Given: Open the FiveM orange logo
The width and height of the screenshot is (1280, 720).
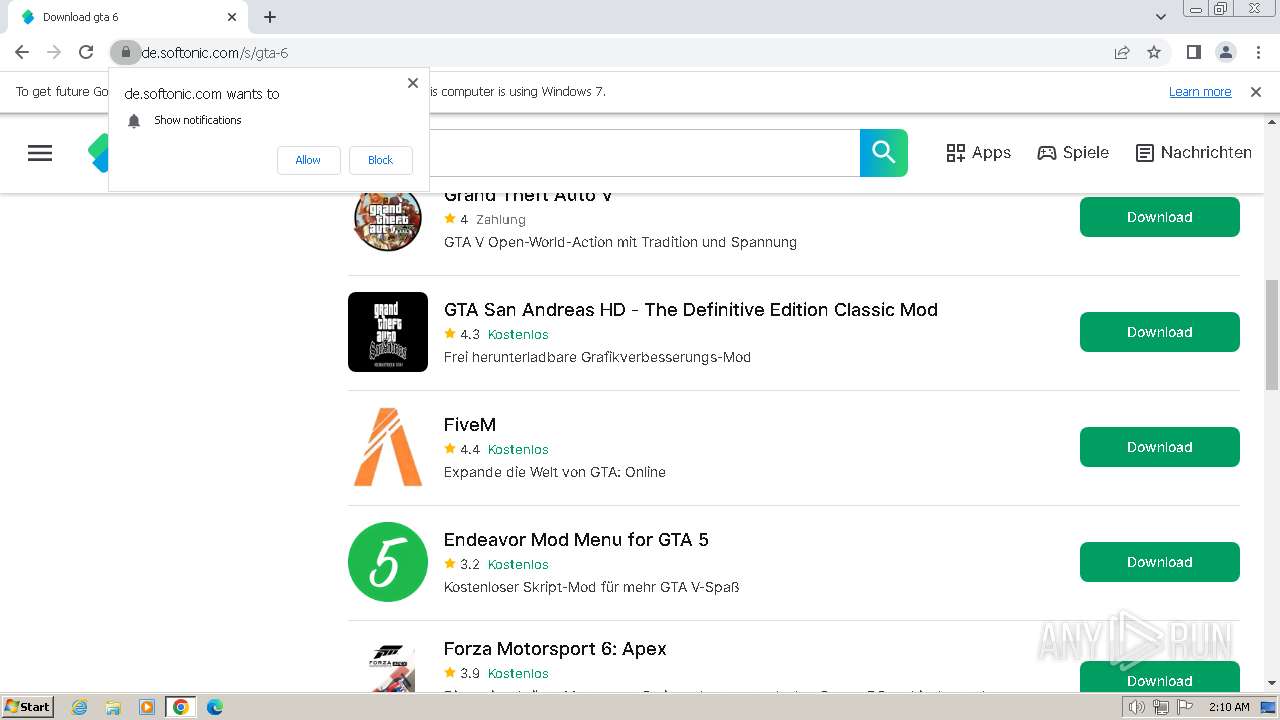Looking at the screenshot, I should [x=388, y=447].
